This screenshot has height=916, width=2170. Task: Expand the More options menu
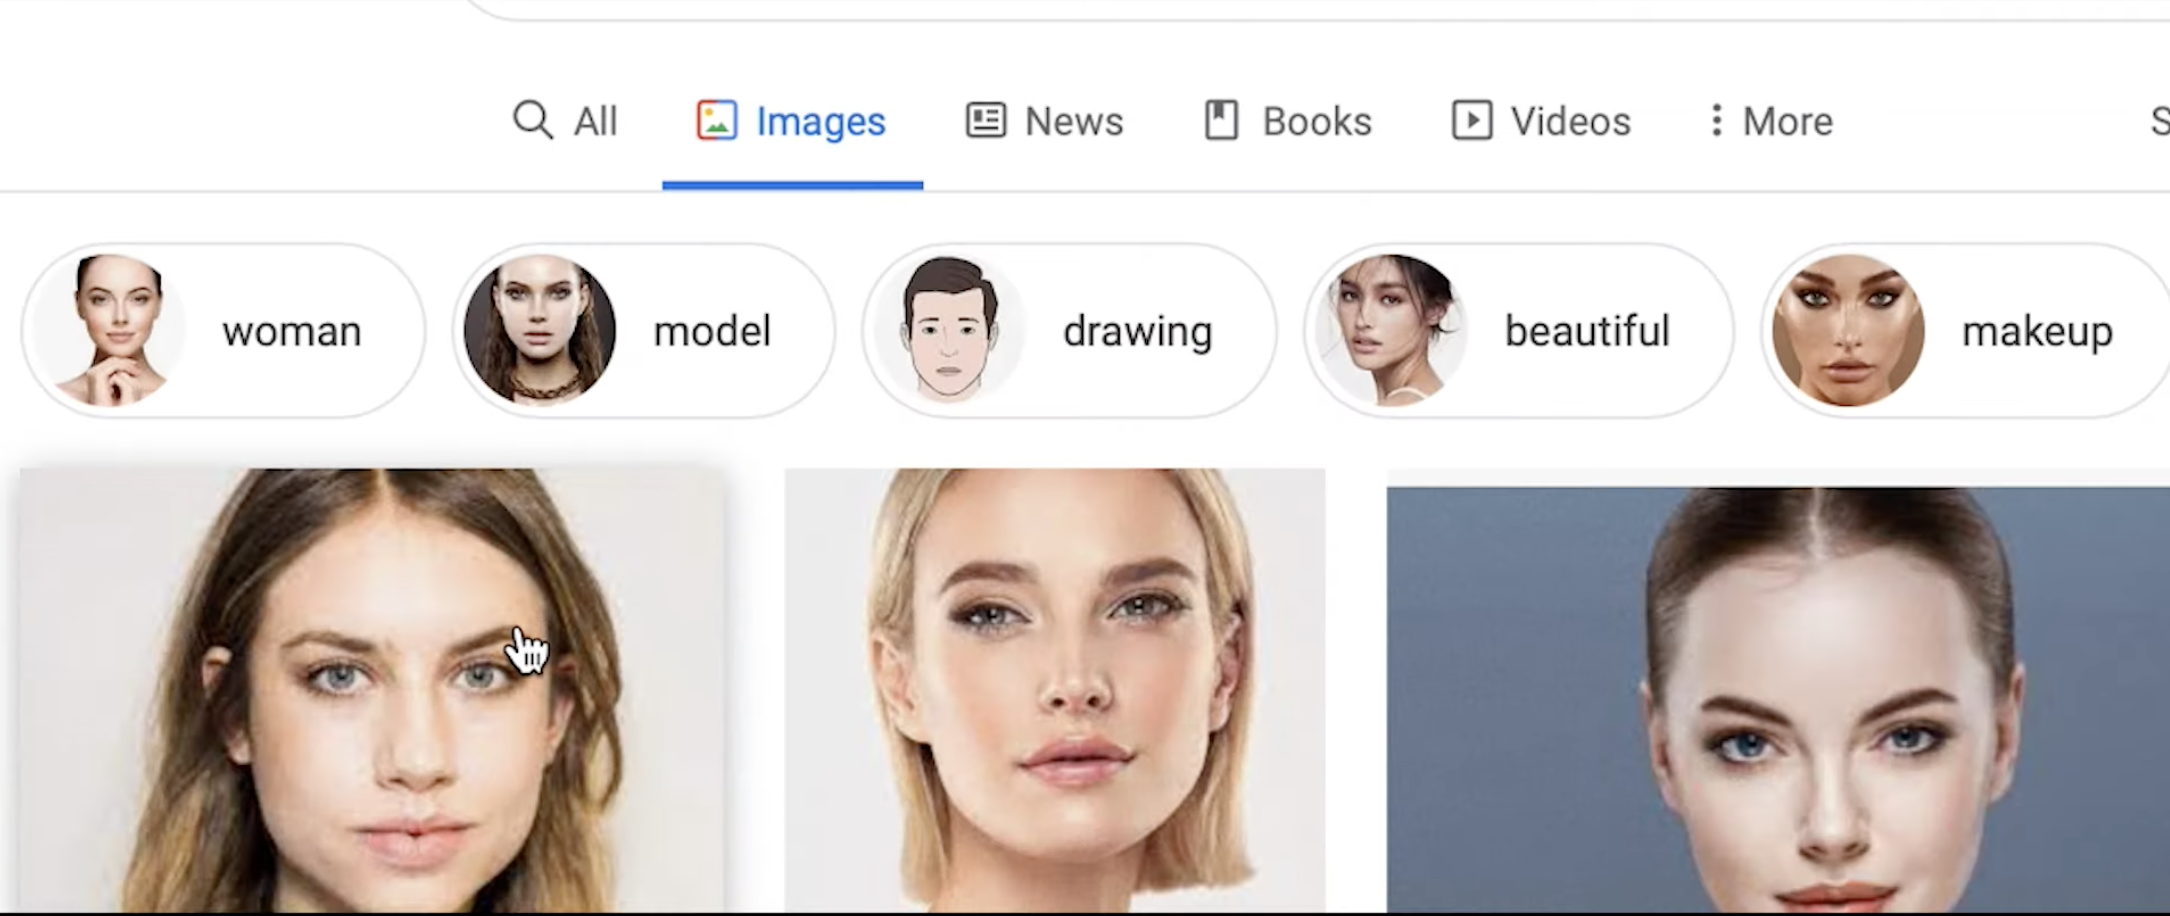pyautogui.click(x=1771, y=121)
